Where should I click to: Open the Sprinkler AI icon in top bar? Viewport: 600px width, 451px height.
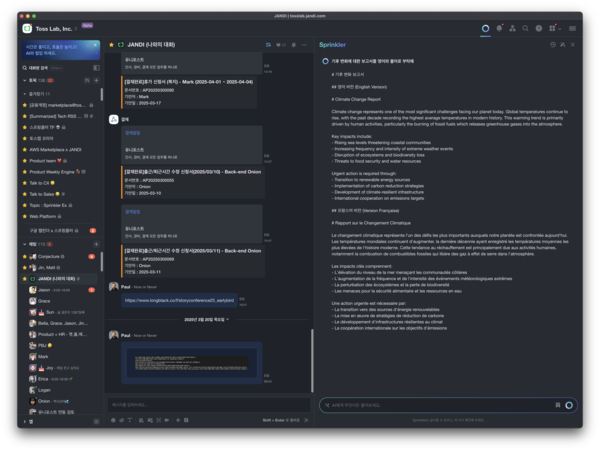[x=485, y=29]
